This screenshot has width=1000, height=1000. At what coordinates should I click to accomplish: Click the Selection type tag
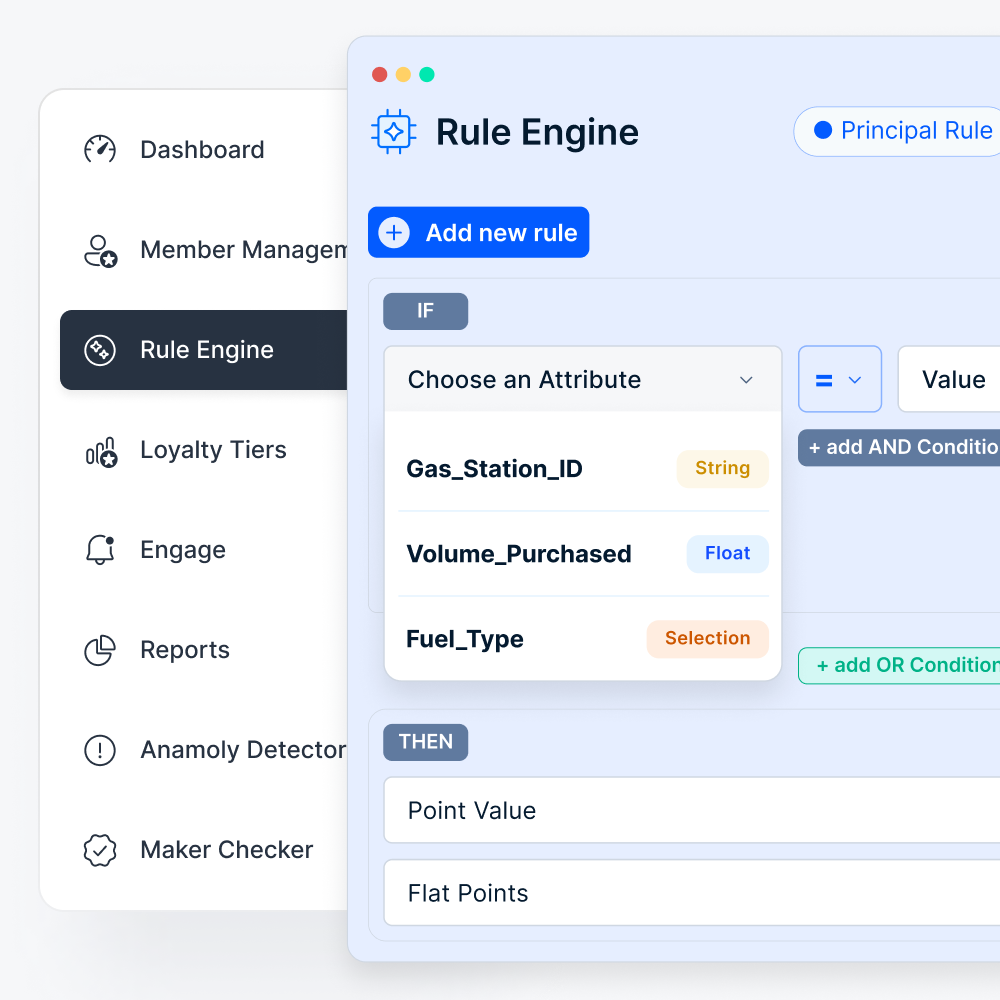point(708,638)
